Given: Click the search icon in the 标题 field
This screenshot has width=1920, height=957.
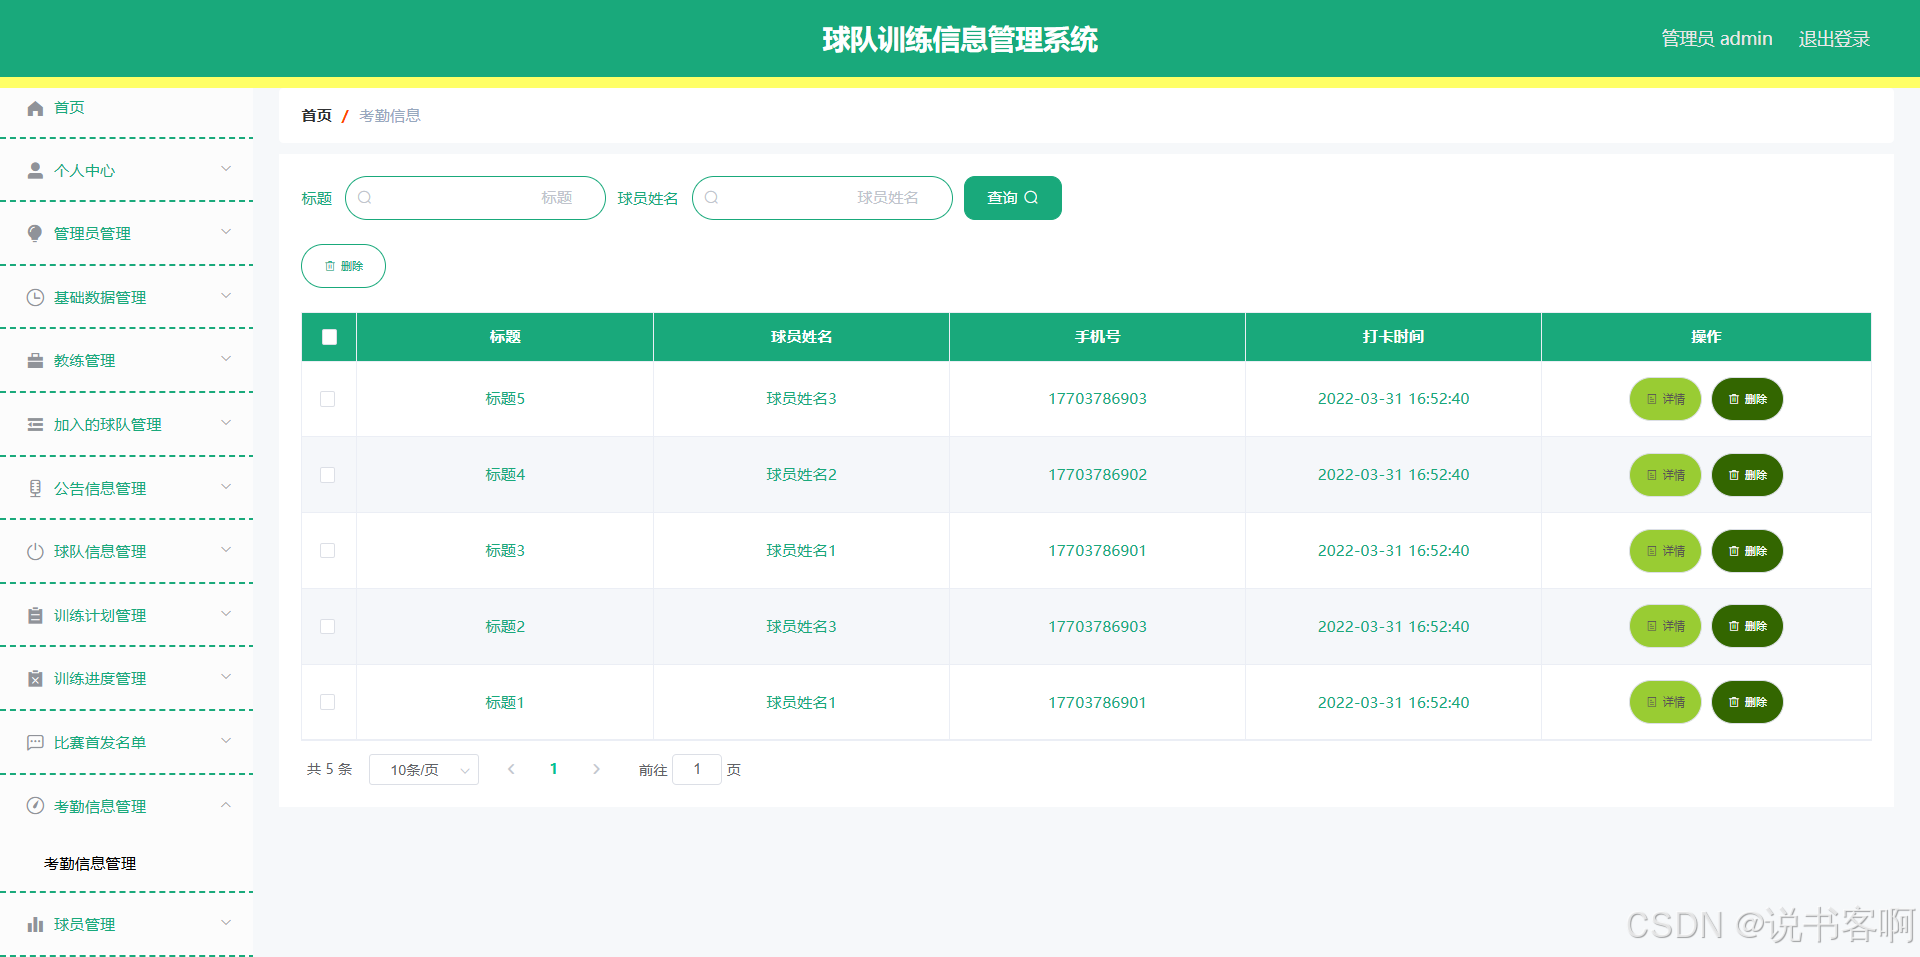Looking at the screenshot, I should (365, 198).
